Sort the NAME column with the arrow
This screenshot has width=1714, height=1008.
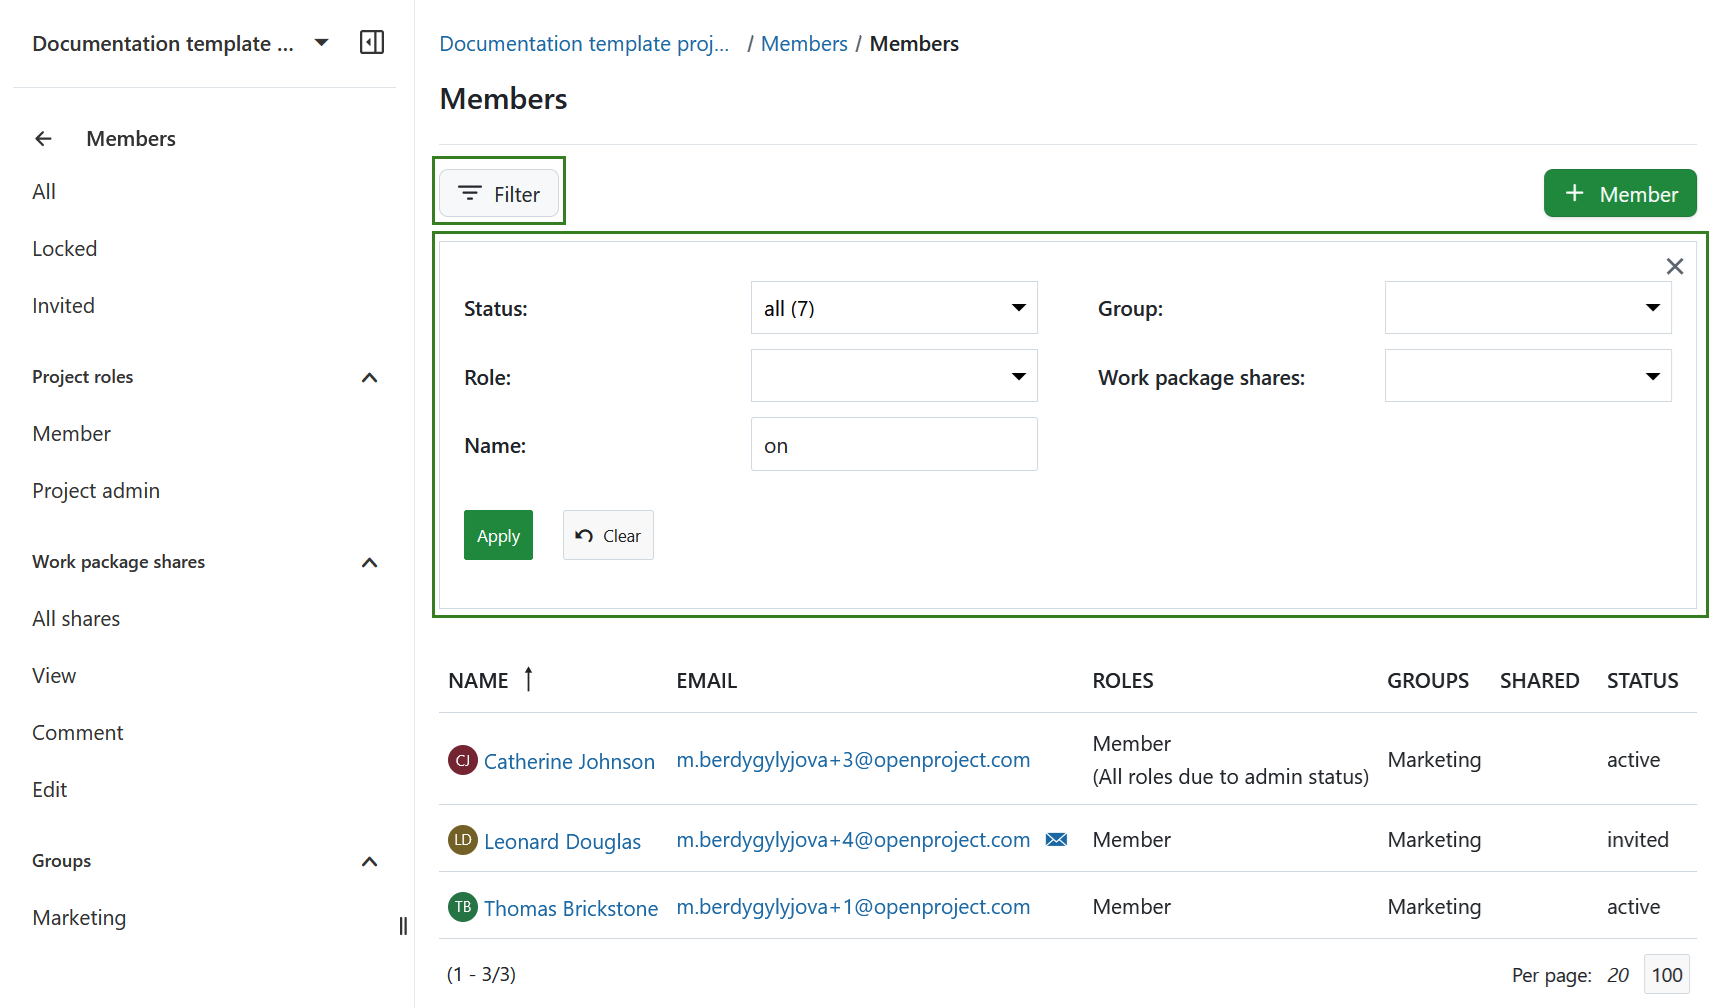[528, 679]
